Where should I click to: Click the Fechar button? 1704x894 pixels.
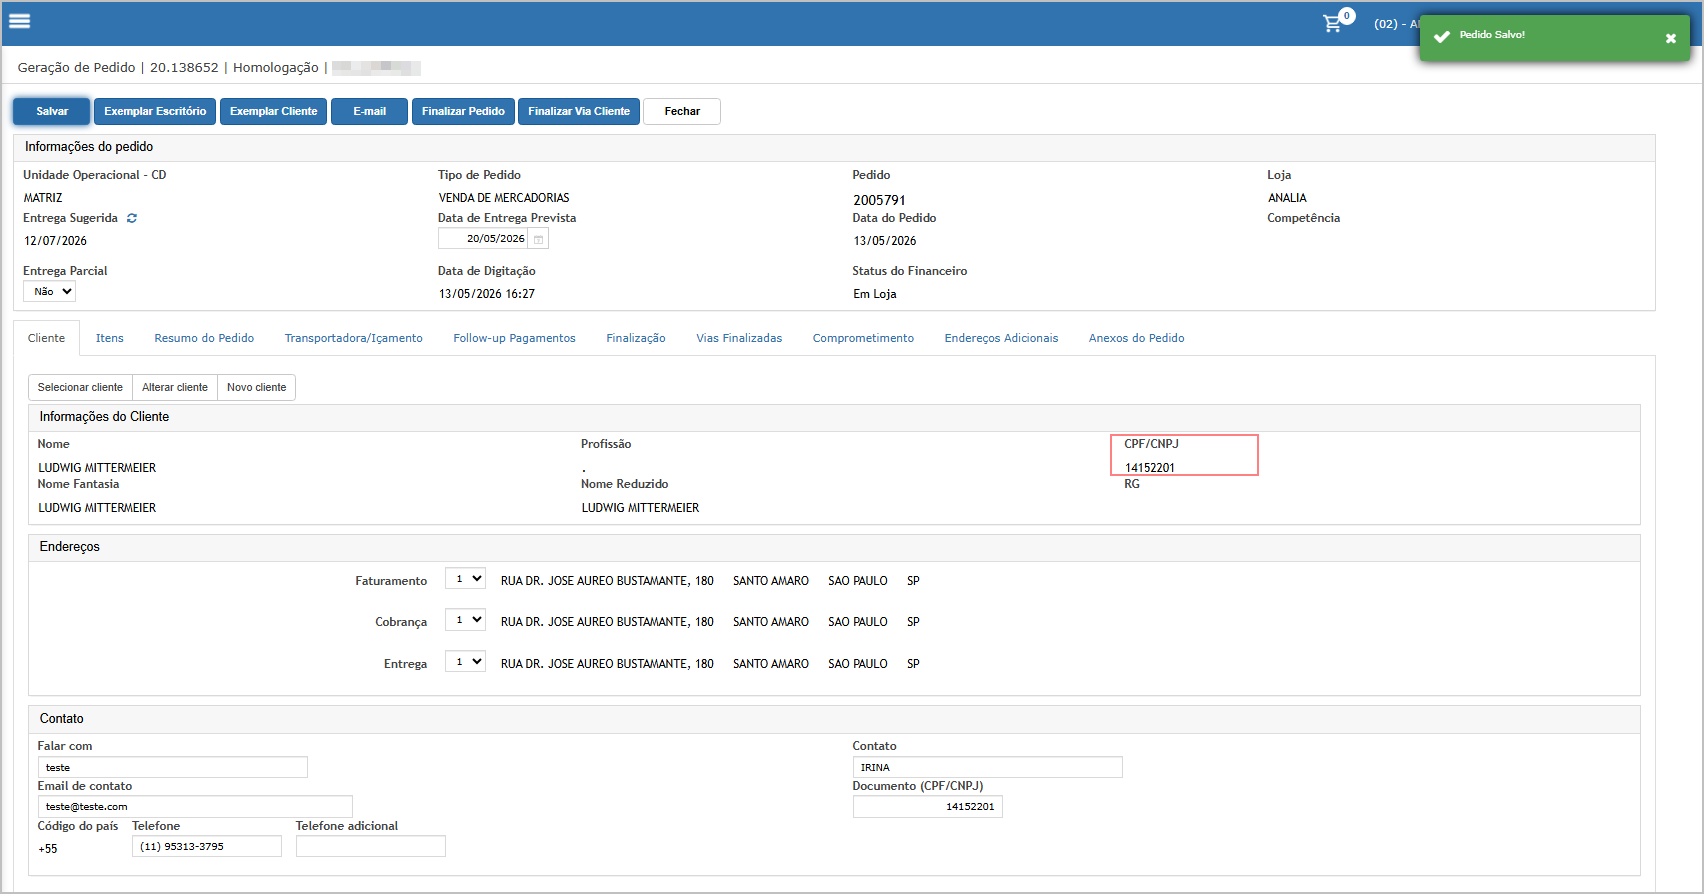682,111
